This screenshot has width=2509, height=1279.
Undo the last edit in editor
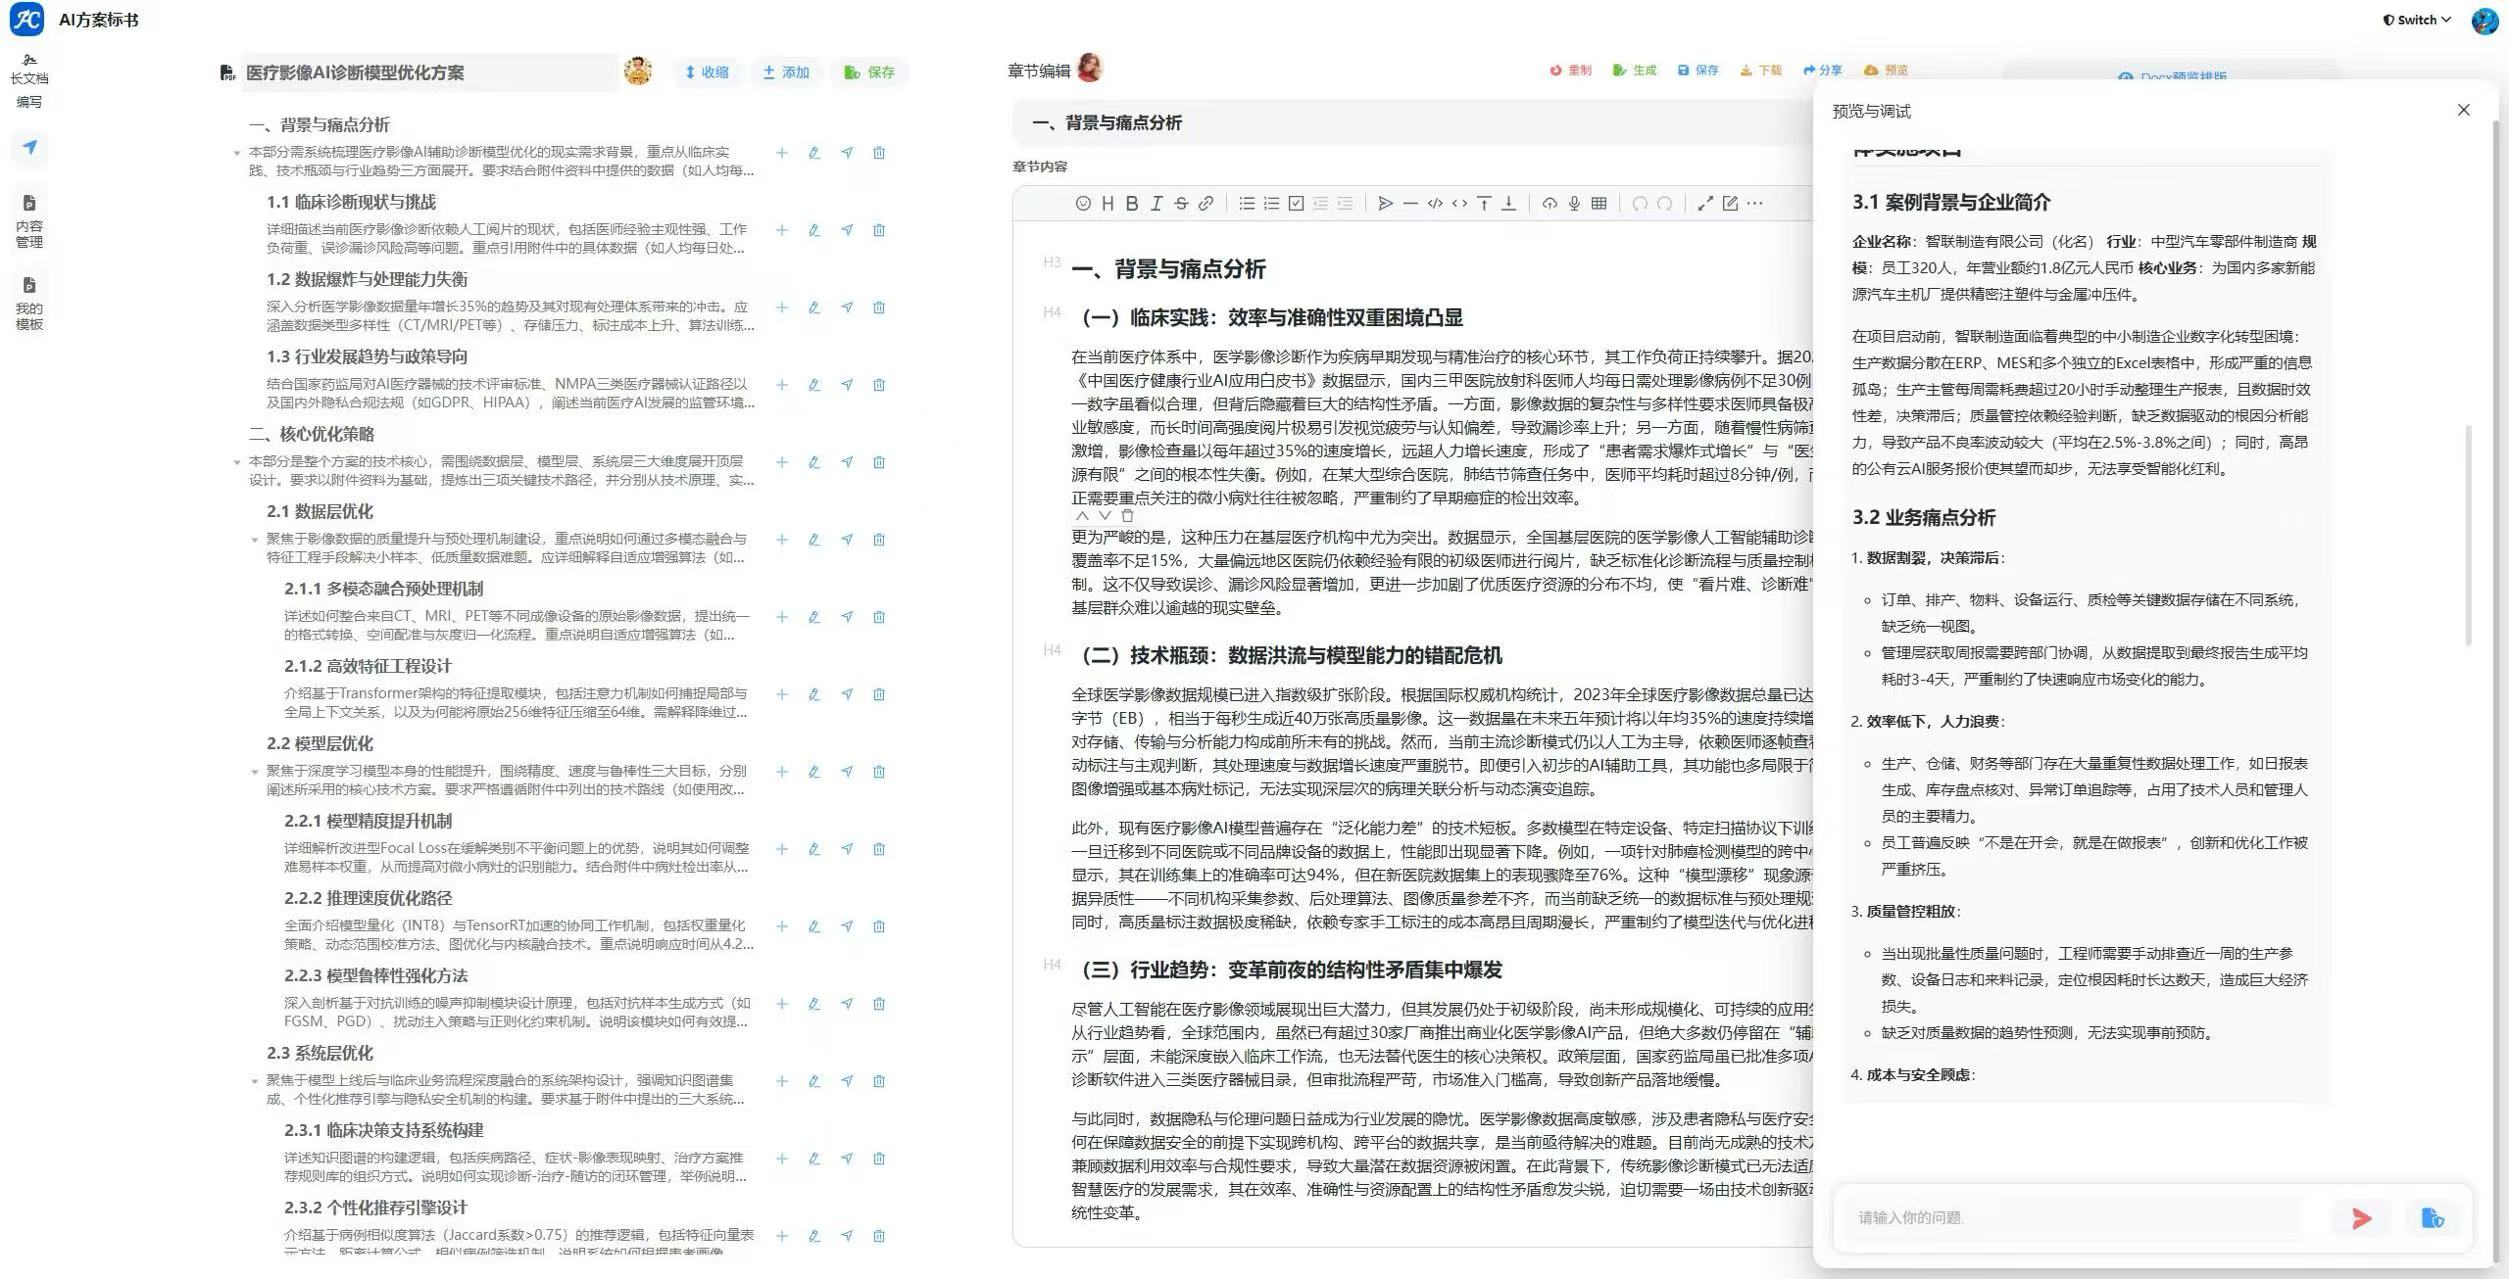[x=1640, y=203]
